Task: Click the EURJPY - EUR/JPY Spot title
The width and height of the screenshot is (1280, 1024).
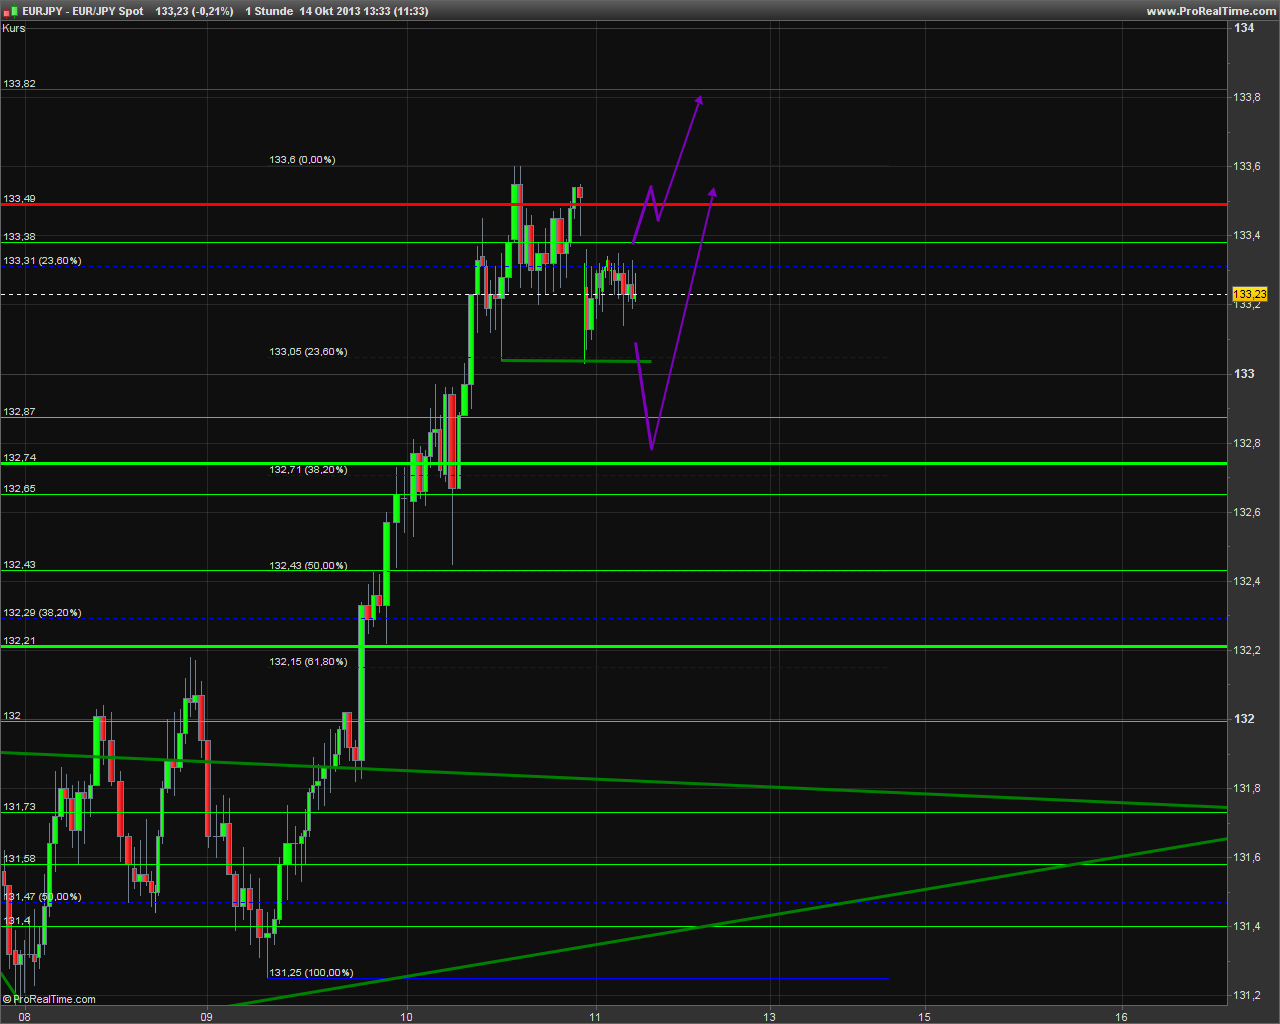Action: pos(84,11)
